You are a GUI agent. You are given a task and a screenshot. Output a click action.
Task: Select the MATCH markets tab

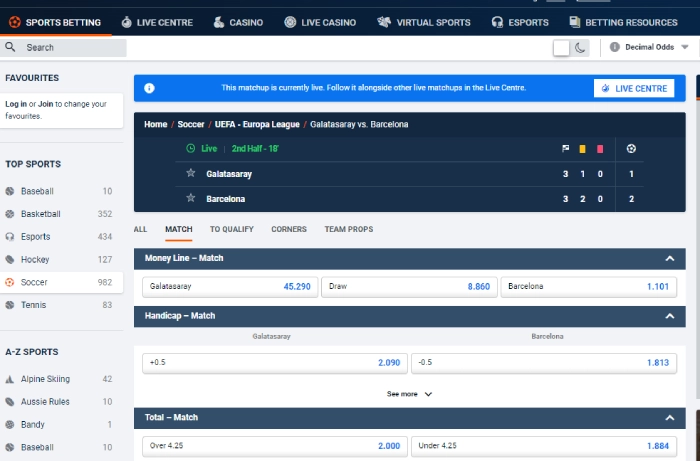click(x=179, y=229)
